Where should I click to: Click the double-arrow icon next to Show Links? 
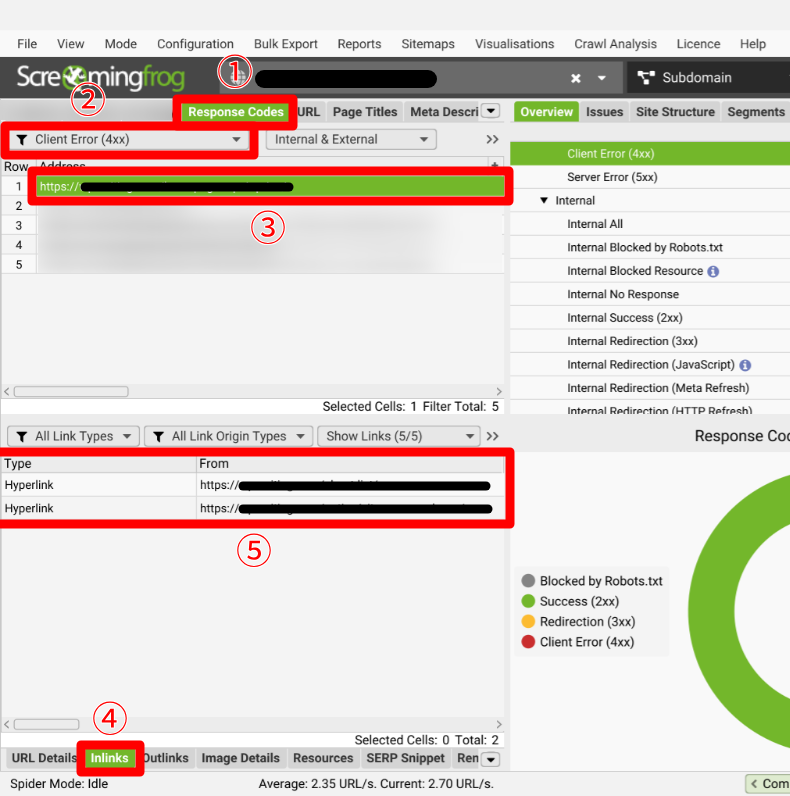point(492,436)
